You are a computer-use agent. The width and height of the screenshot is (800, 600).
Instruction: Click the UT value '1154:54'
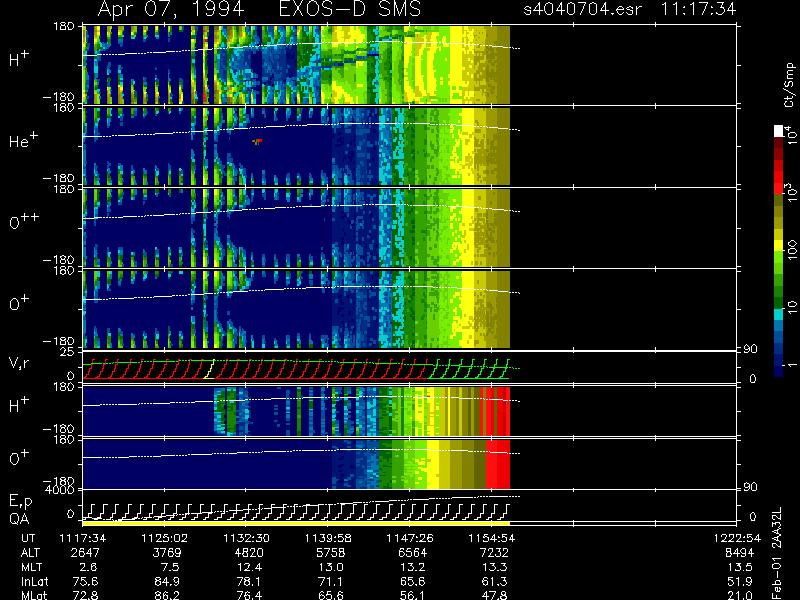[491, 538]
